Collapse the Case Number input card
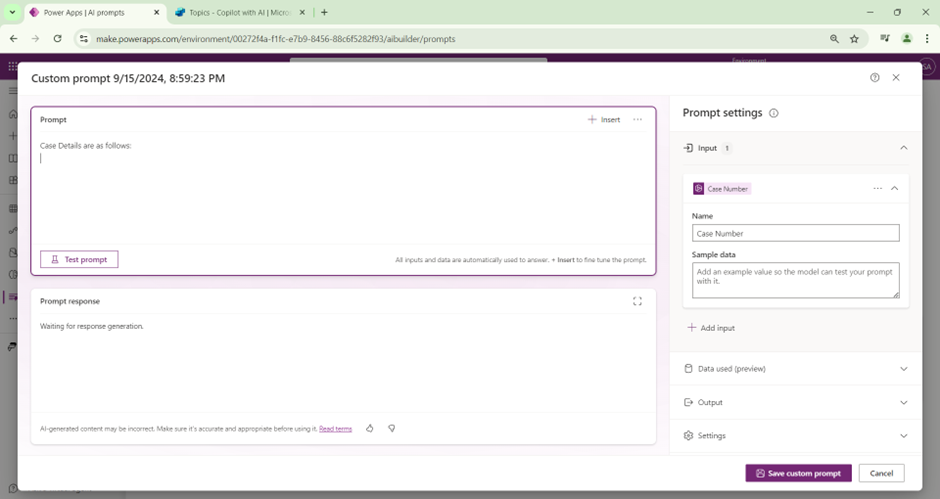The height and width of the screenshot is (499, 940). tap(894, 188)
